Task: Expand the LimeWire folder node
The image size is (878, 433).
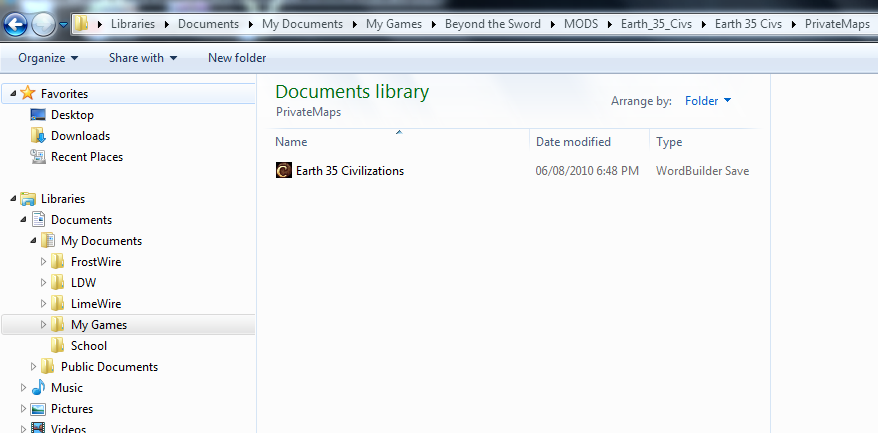Action: tap(43, 304)
